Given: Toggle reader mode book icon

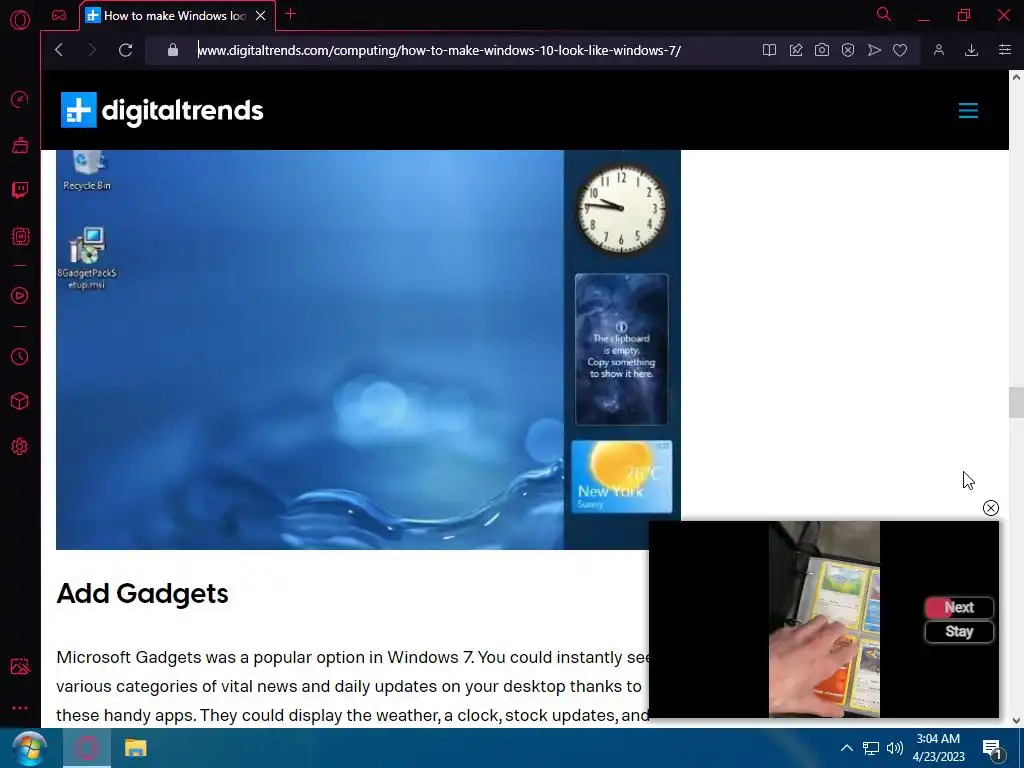Looking at the screenshot, I should 769,50.
